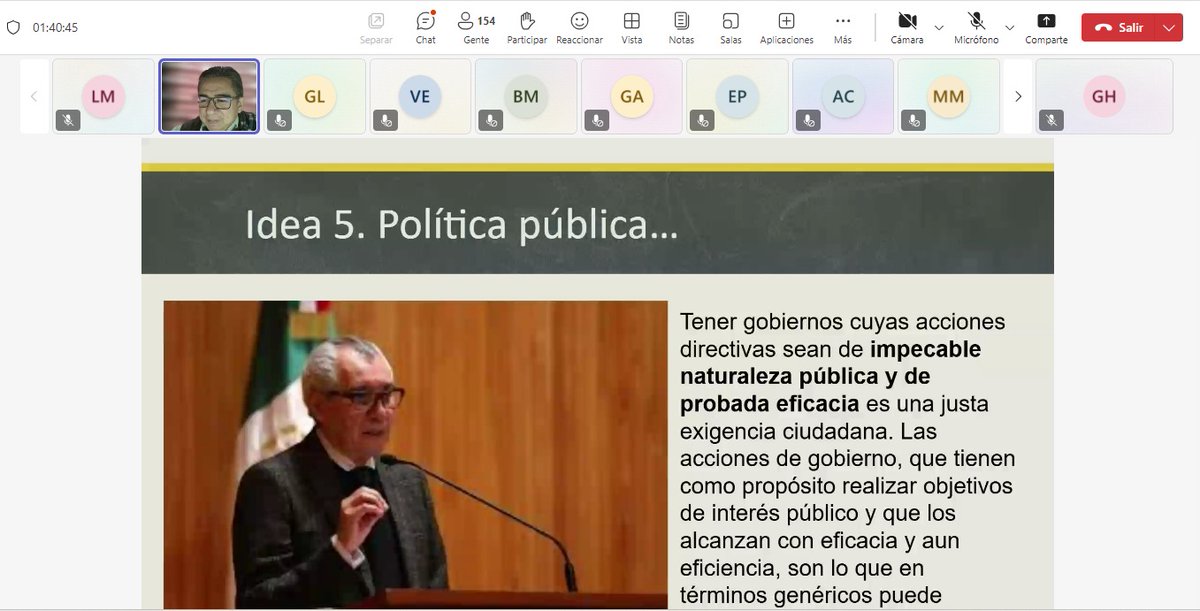This screenshot has height=611, width=1200.
Task: Select participant tile AC
Action: coord(843,96)
